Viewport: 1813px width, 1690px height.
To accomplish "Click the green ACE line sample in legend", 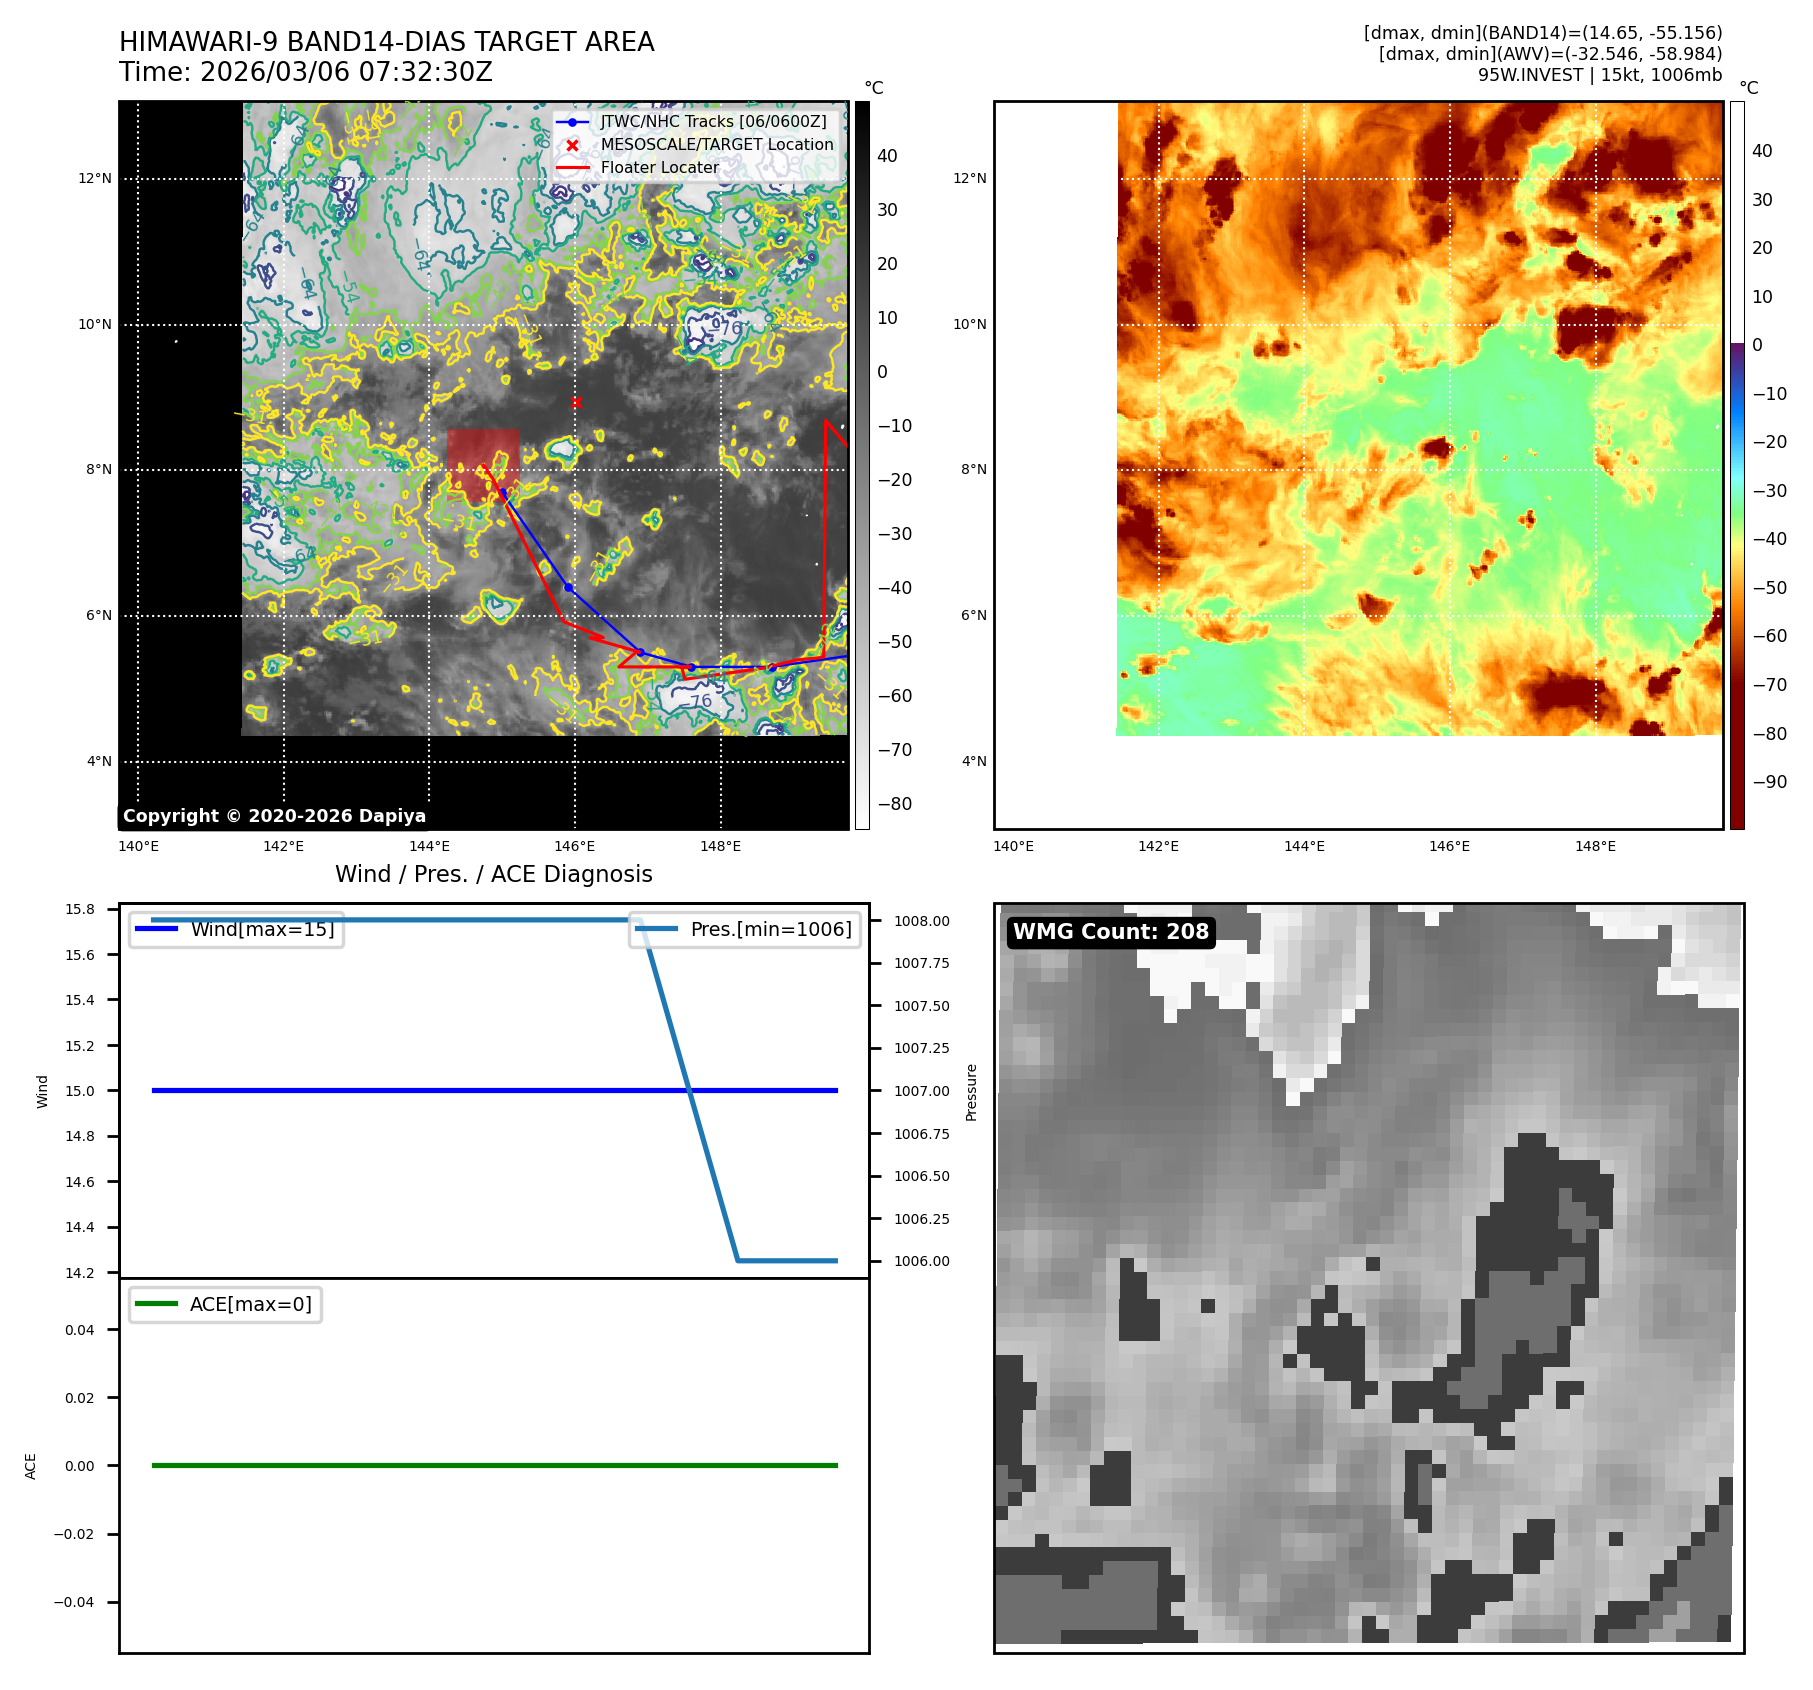I will [156, 1304].
